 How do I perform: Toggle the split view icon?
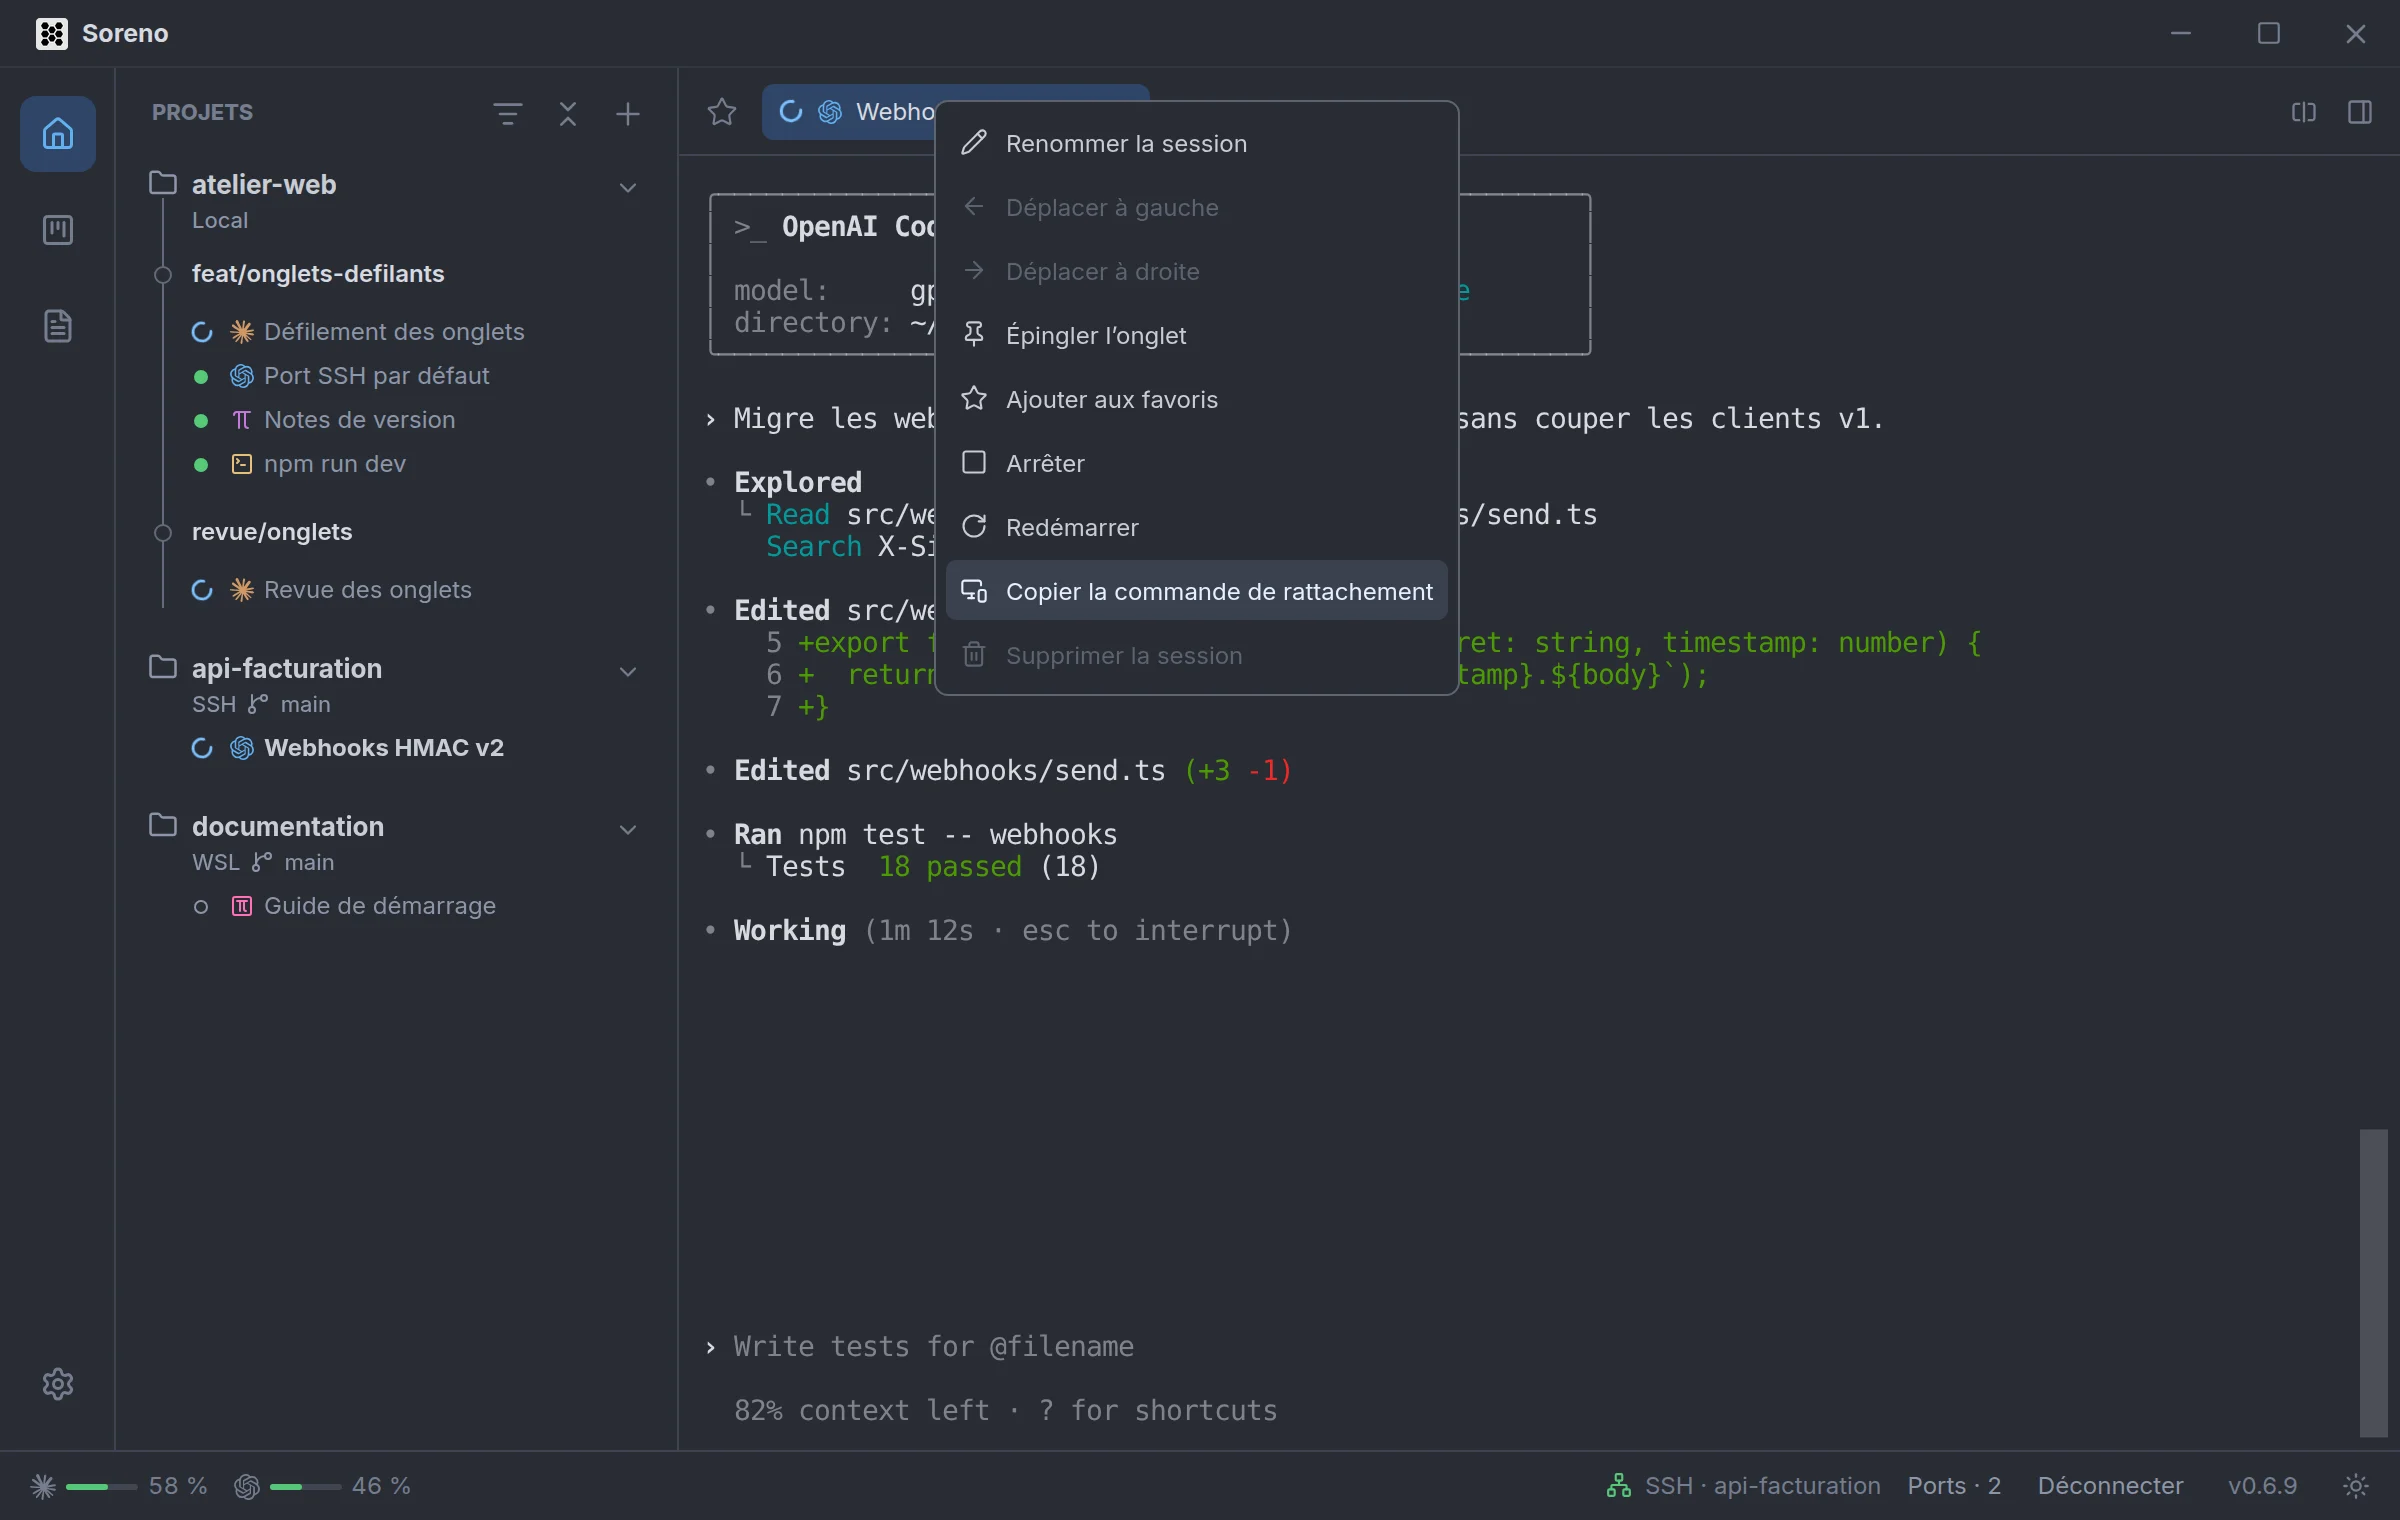(2304, 112)
